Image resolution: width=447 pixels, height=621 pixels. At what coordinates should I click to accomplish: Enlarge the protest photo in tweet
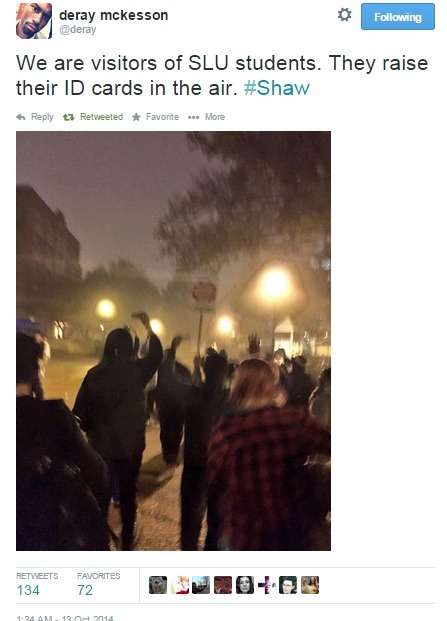click(x=173, y=341)
